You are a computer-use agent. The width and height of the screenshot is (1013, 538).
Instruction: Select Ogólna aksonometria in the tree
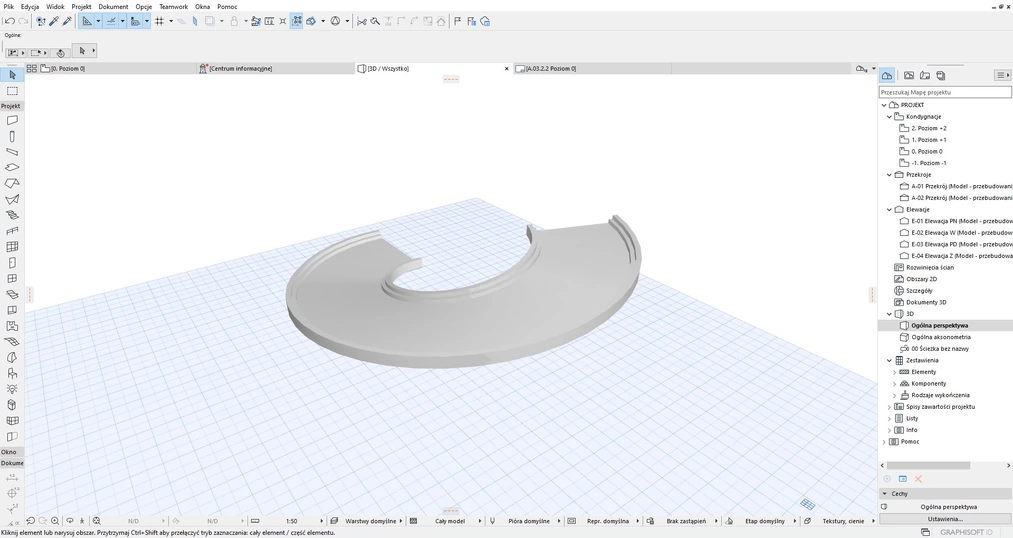[x=941, y=337]
